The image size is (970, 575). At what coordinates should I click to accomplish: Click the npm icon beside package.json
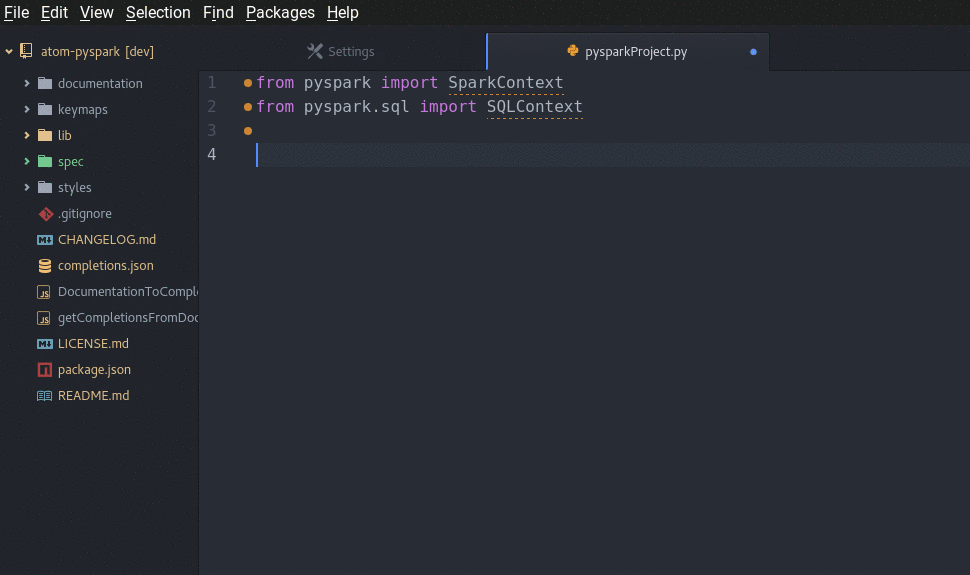click(45, 370)
